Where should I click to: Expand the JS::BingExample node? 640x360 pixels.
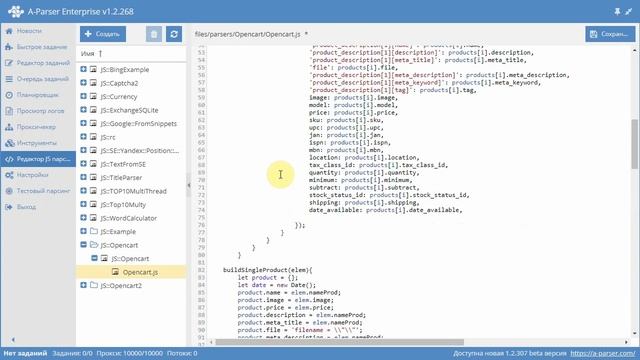pyautogui.click(x=83, y=69)
